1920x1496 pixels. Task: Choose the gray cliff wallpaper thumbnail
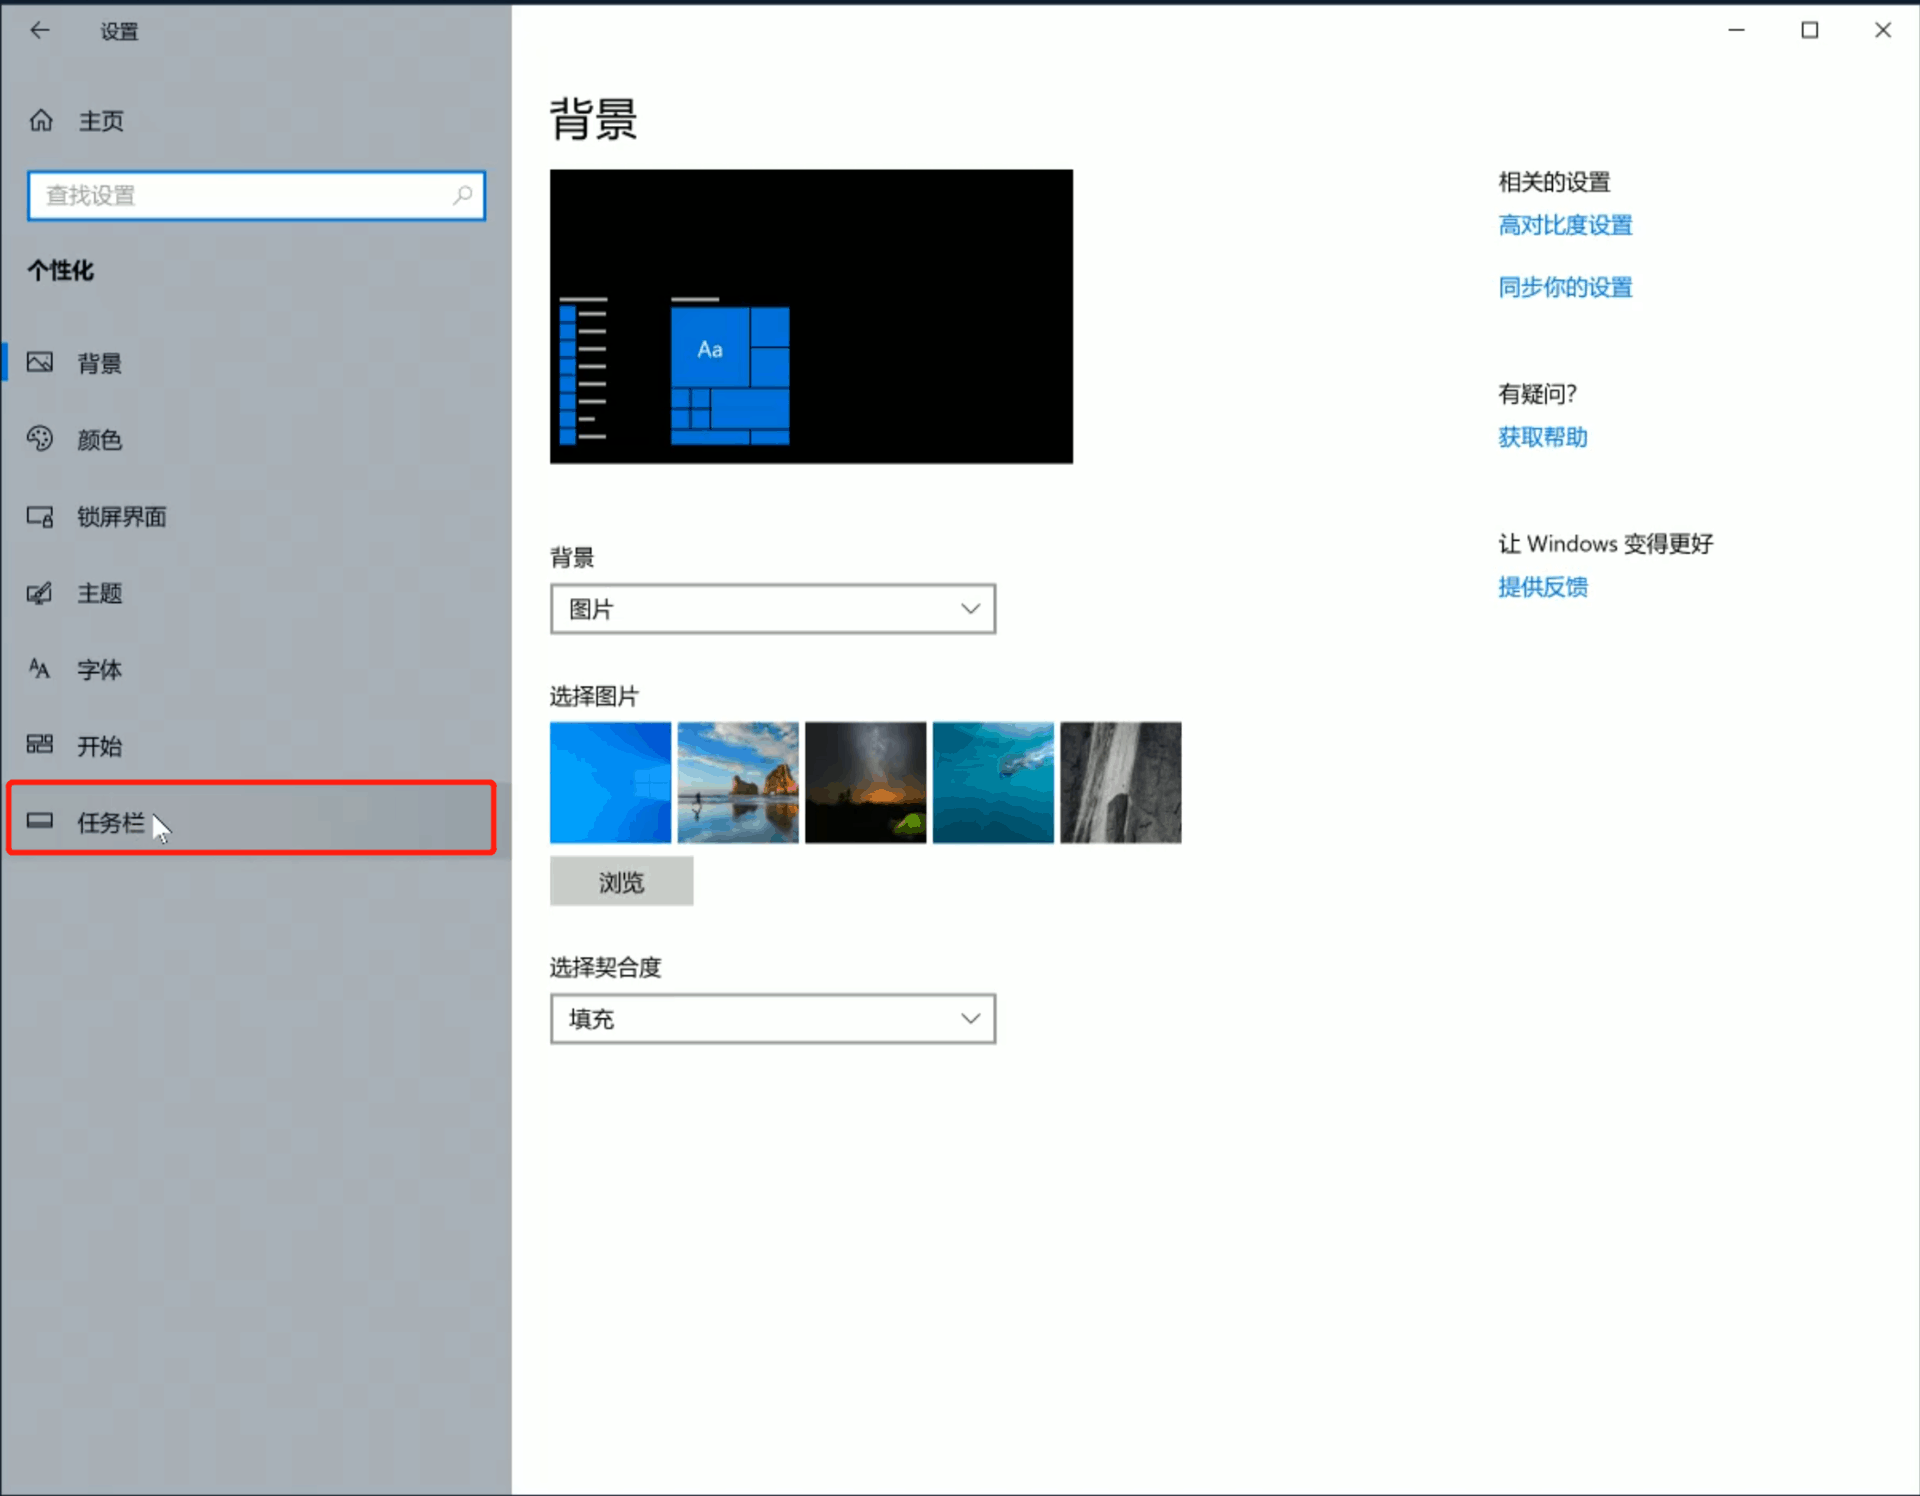click(x=1120, y=782)
